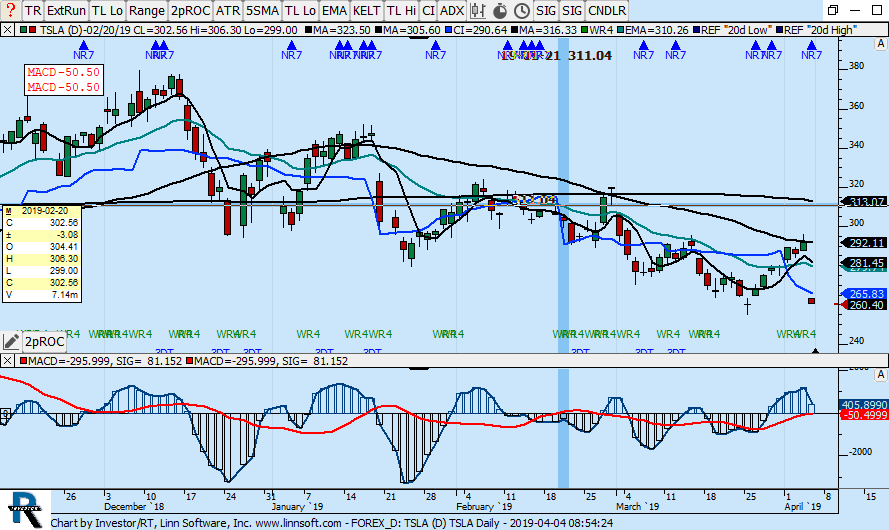Toggle auto-scale 'A' on the price pane
The width and height of the screenshot is (889, 530).
click(880, 44)
